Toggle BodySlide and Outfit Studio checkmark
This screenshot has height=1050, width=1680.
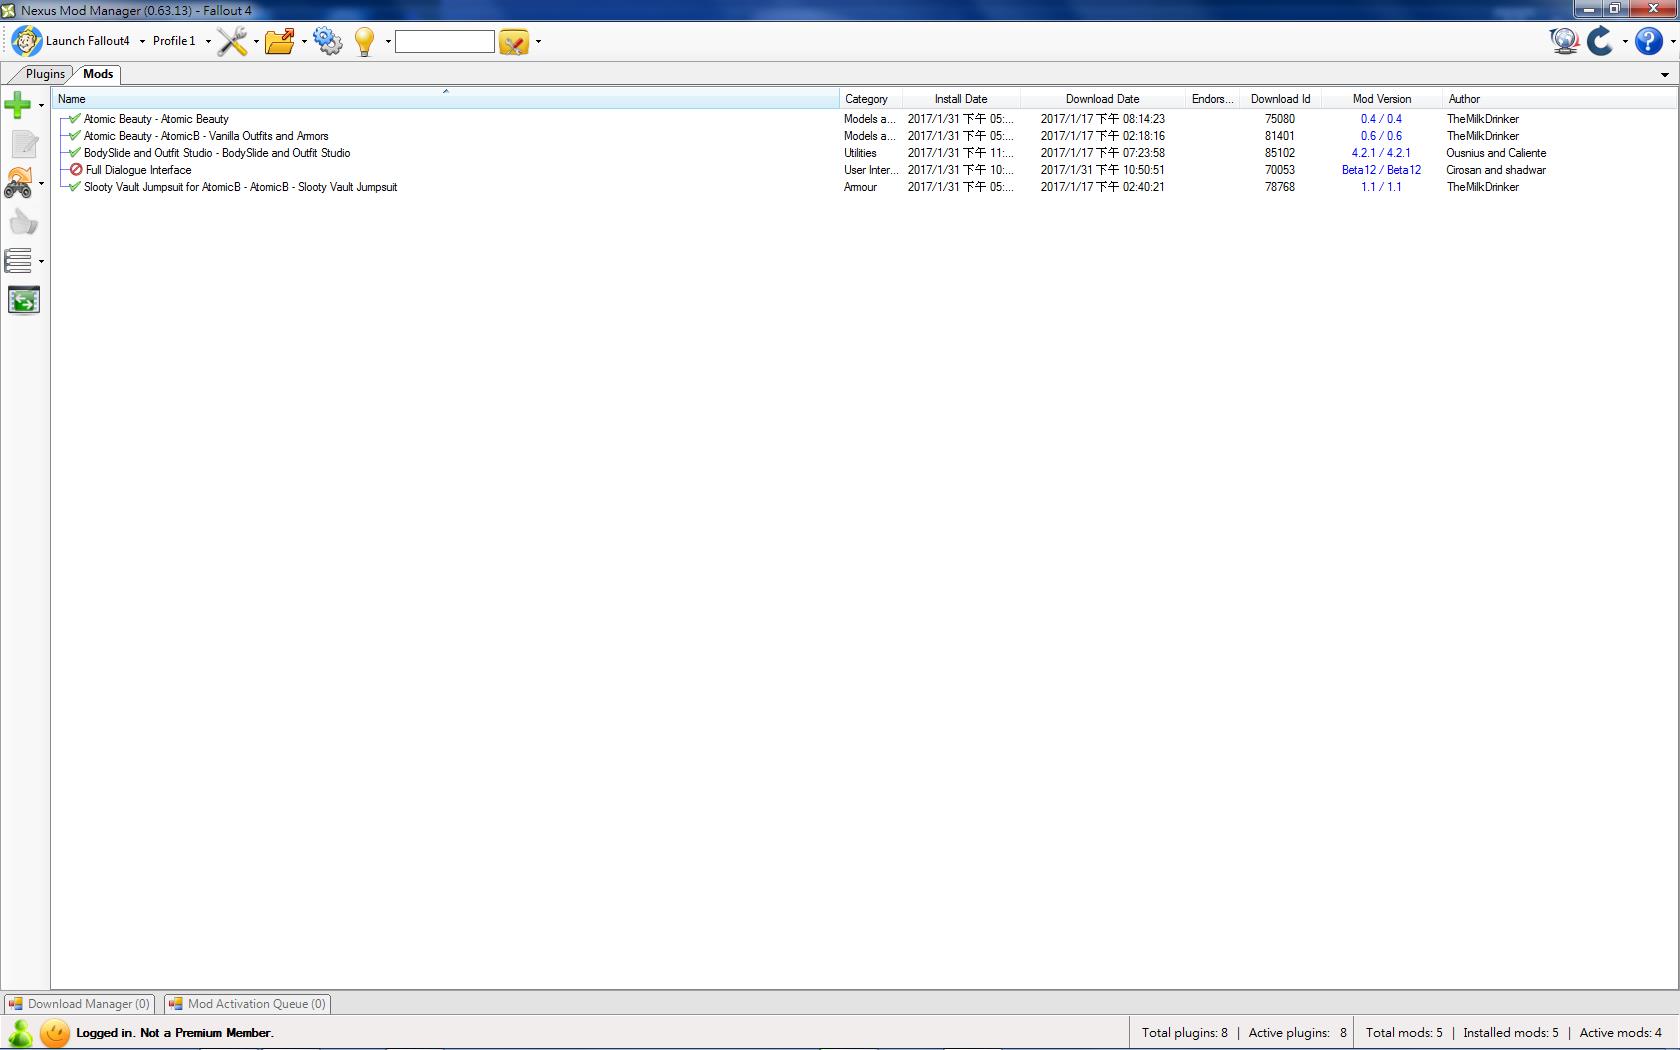(x=74, y=153)
